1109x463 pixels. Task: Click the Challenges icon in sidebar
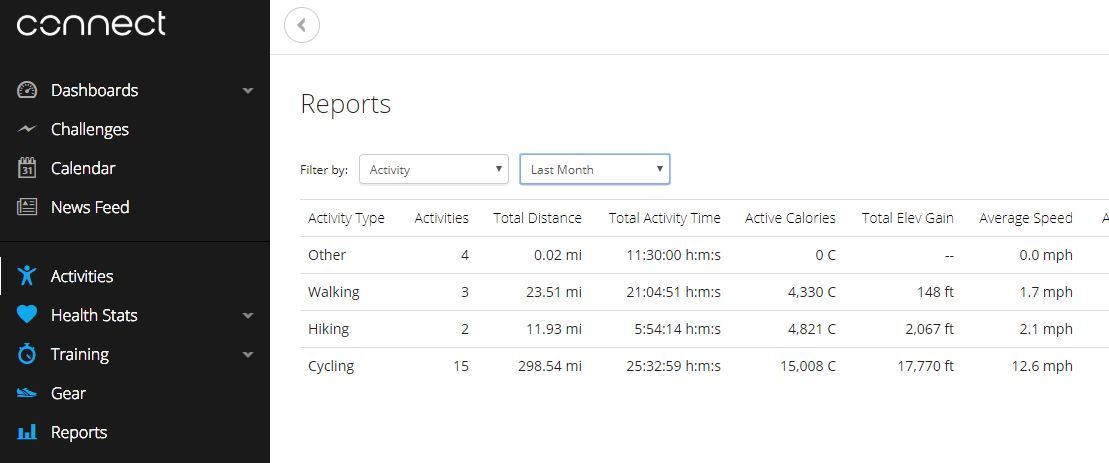[x=27, y=129]
